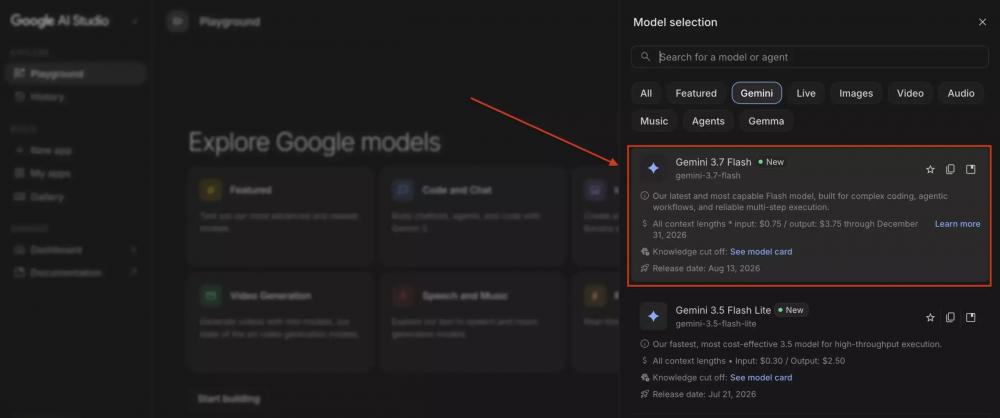Open See model card for Gemini 3.5 Flash Lite
The height and width of the screenshot is (418, 1000).
click(761, 377)
